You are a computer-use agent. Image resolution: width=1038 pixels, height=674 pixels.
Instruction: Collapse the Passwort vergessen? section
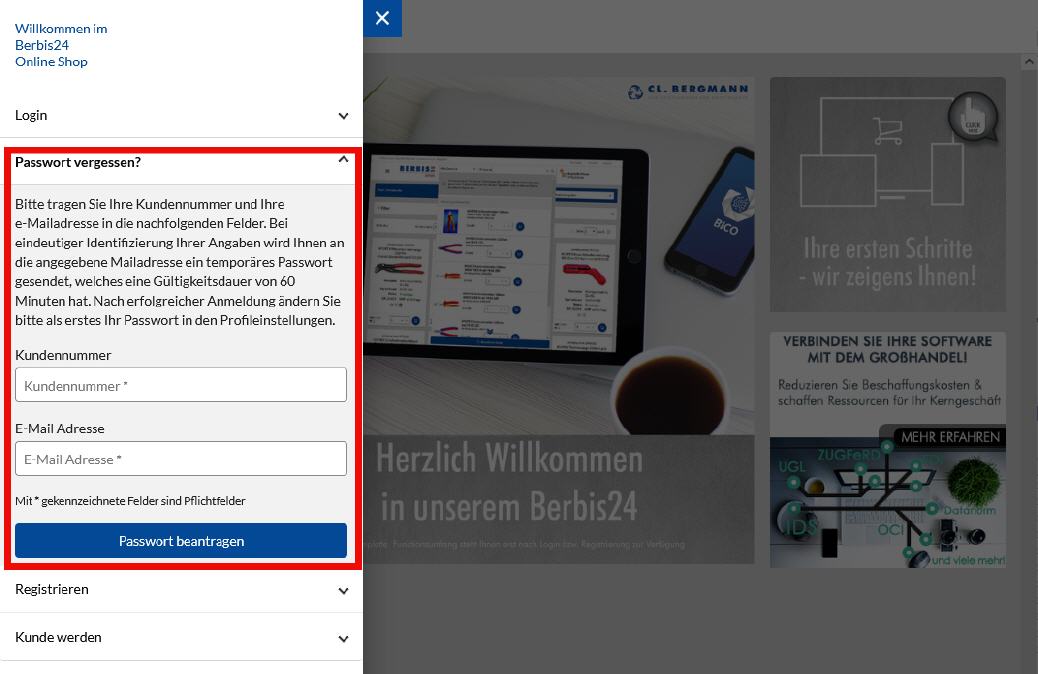(x=343, y=159)
